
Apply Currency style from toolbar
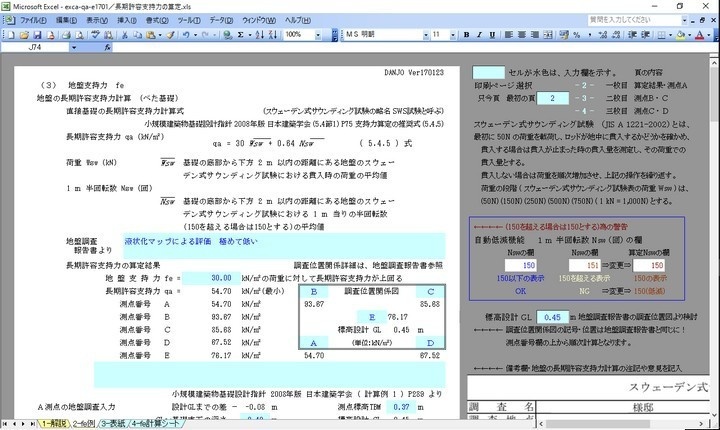coord(564,35)
